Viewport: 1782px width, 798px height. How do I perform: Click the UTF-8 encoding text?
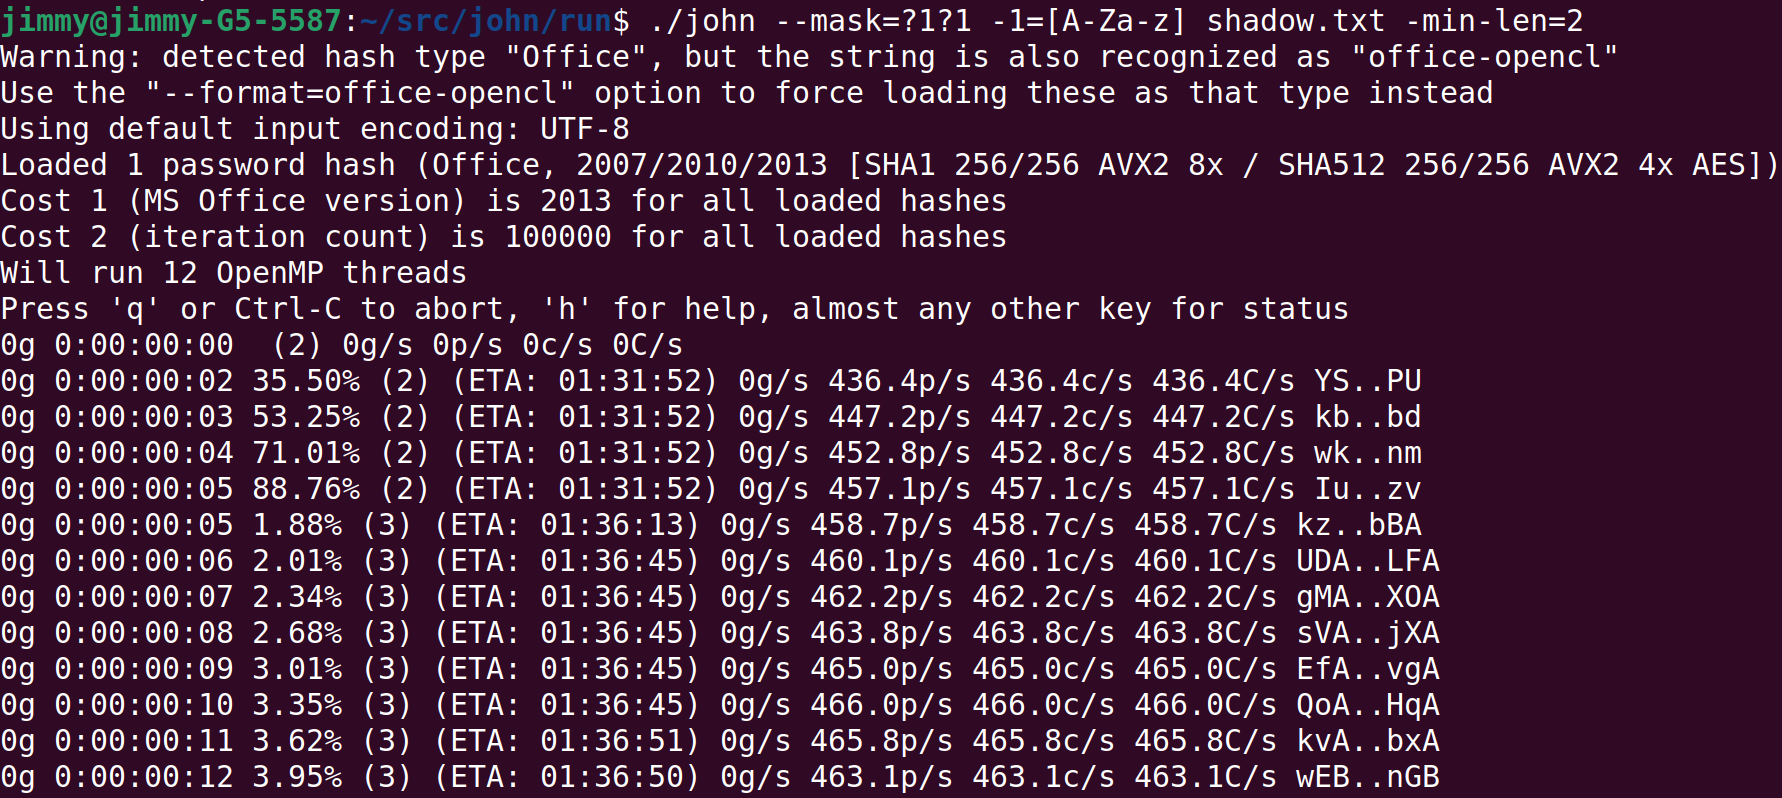pyautogui.click(x=585, y=129)
